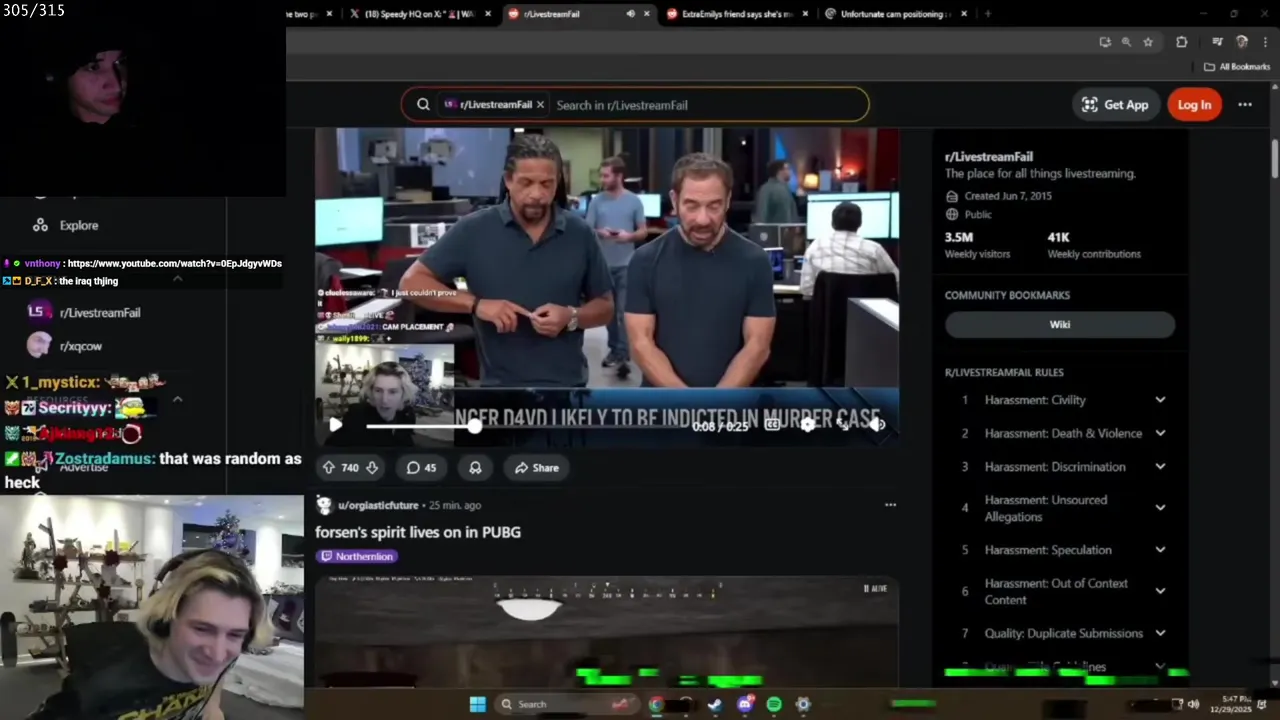Image resolution: width=1280 pixels, height=720 pixels.
Task: Mute the video with the speaker icon
Action: [x=877, y=424]
